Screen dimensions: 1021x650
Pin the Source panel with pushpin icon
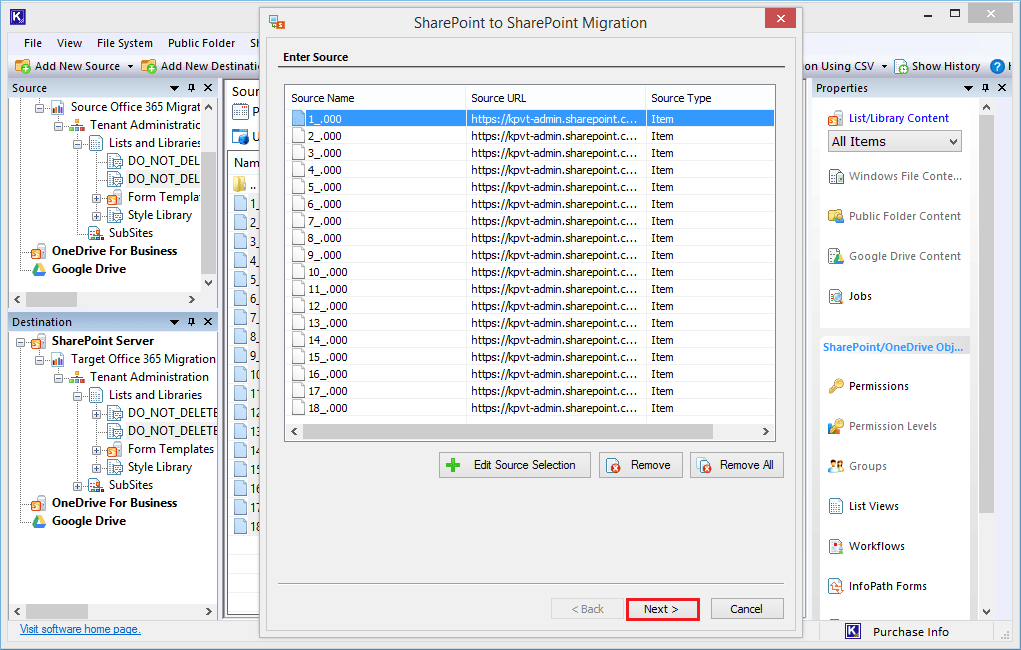coord(191,87)
